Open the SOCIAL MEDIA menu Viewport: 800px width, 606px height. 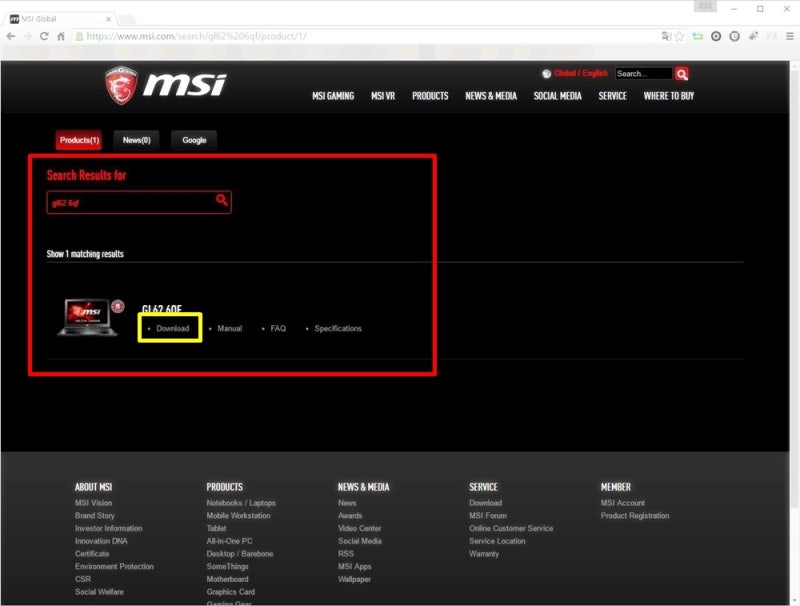coord(558,96)
